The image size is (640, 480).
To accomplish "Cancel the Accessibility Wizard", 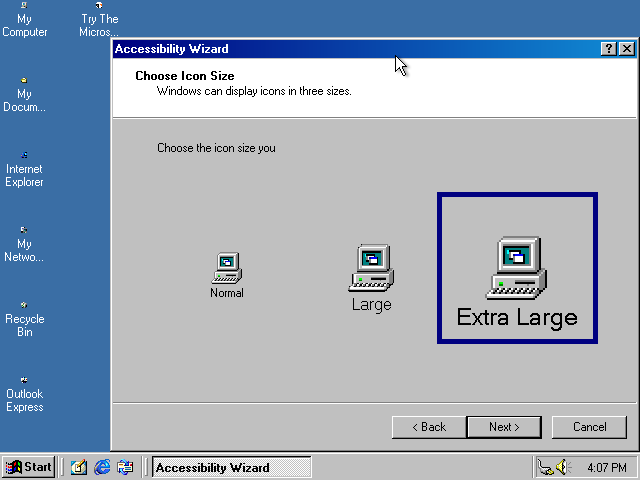I will point(589,427).
